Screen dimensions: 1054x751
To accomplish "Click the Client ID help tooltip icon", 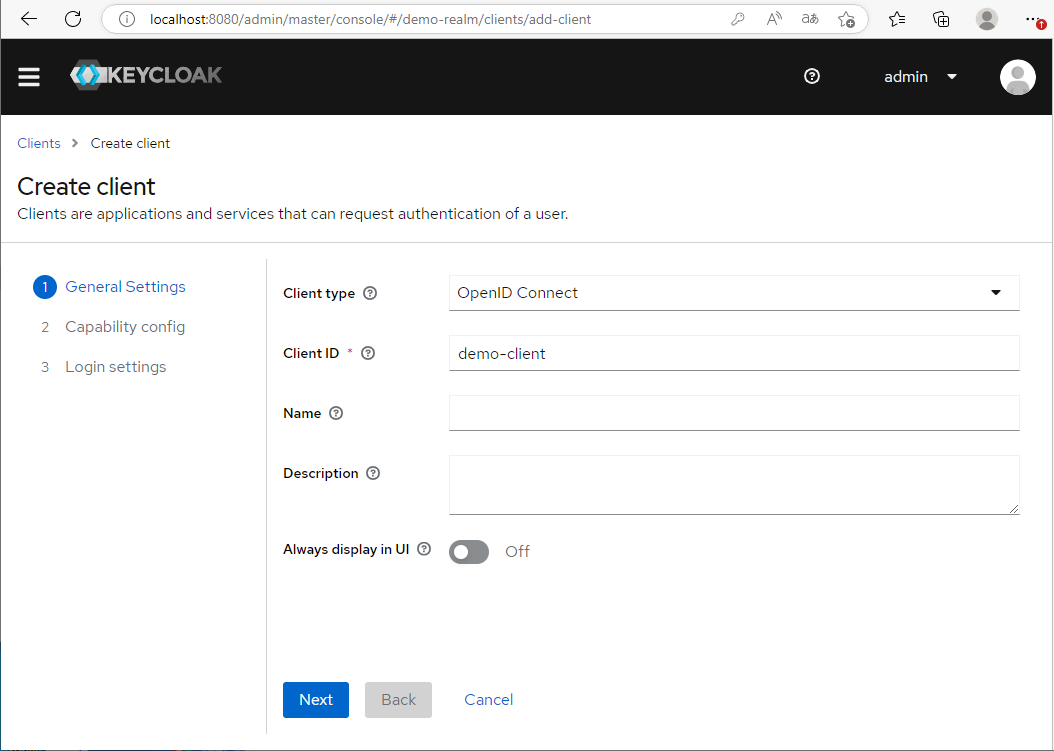I will [x=367, y=353].
